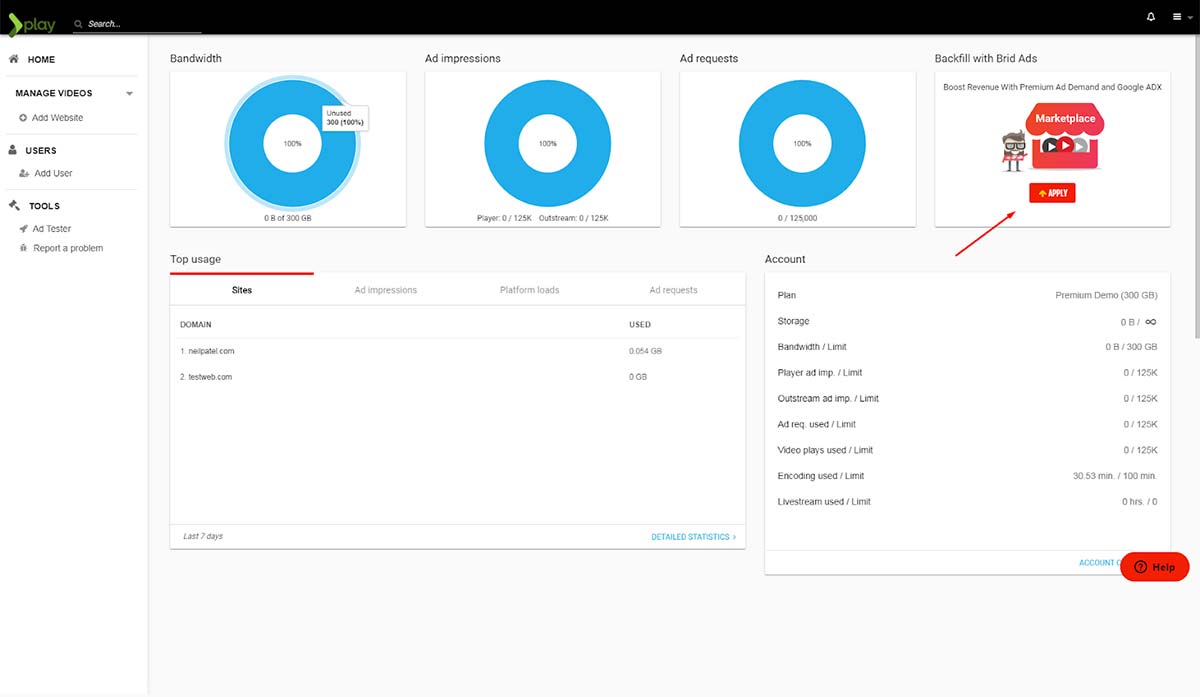Click the Ad Tester rocket icon

(23, 229)
